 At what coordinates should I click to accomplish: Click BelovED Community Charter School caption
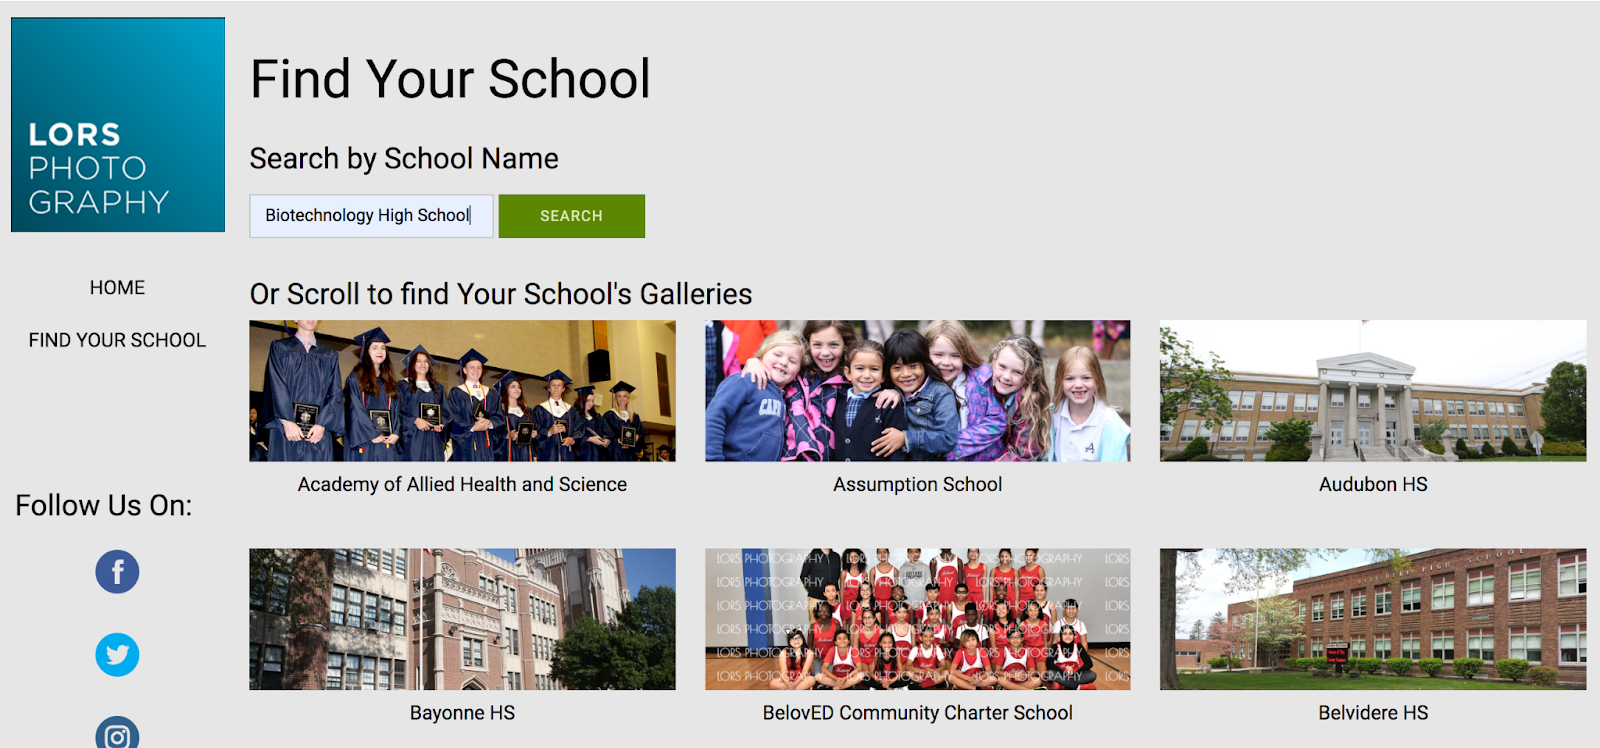click(x=918, y=713)
